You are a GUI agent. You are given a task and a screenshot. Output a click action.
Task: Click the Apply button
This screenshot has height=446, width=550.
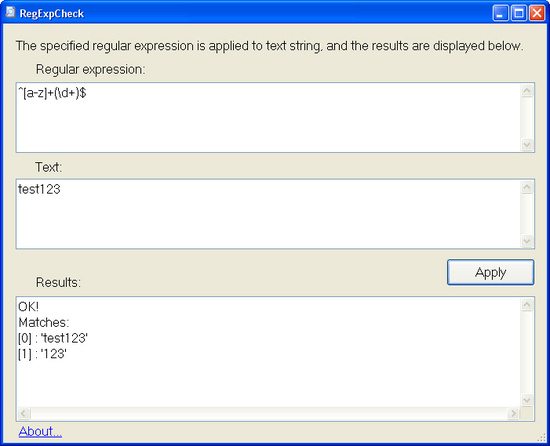click(x=490, y=272)
